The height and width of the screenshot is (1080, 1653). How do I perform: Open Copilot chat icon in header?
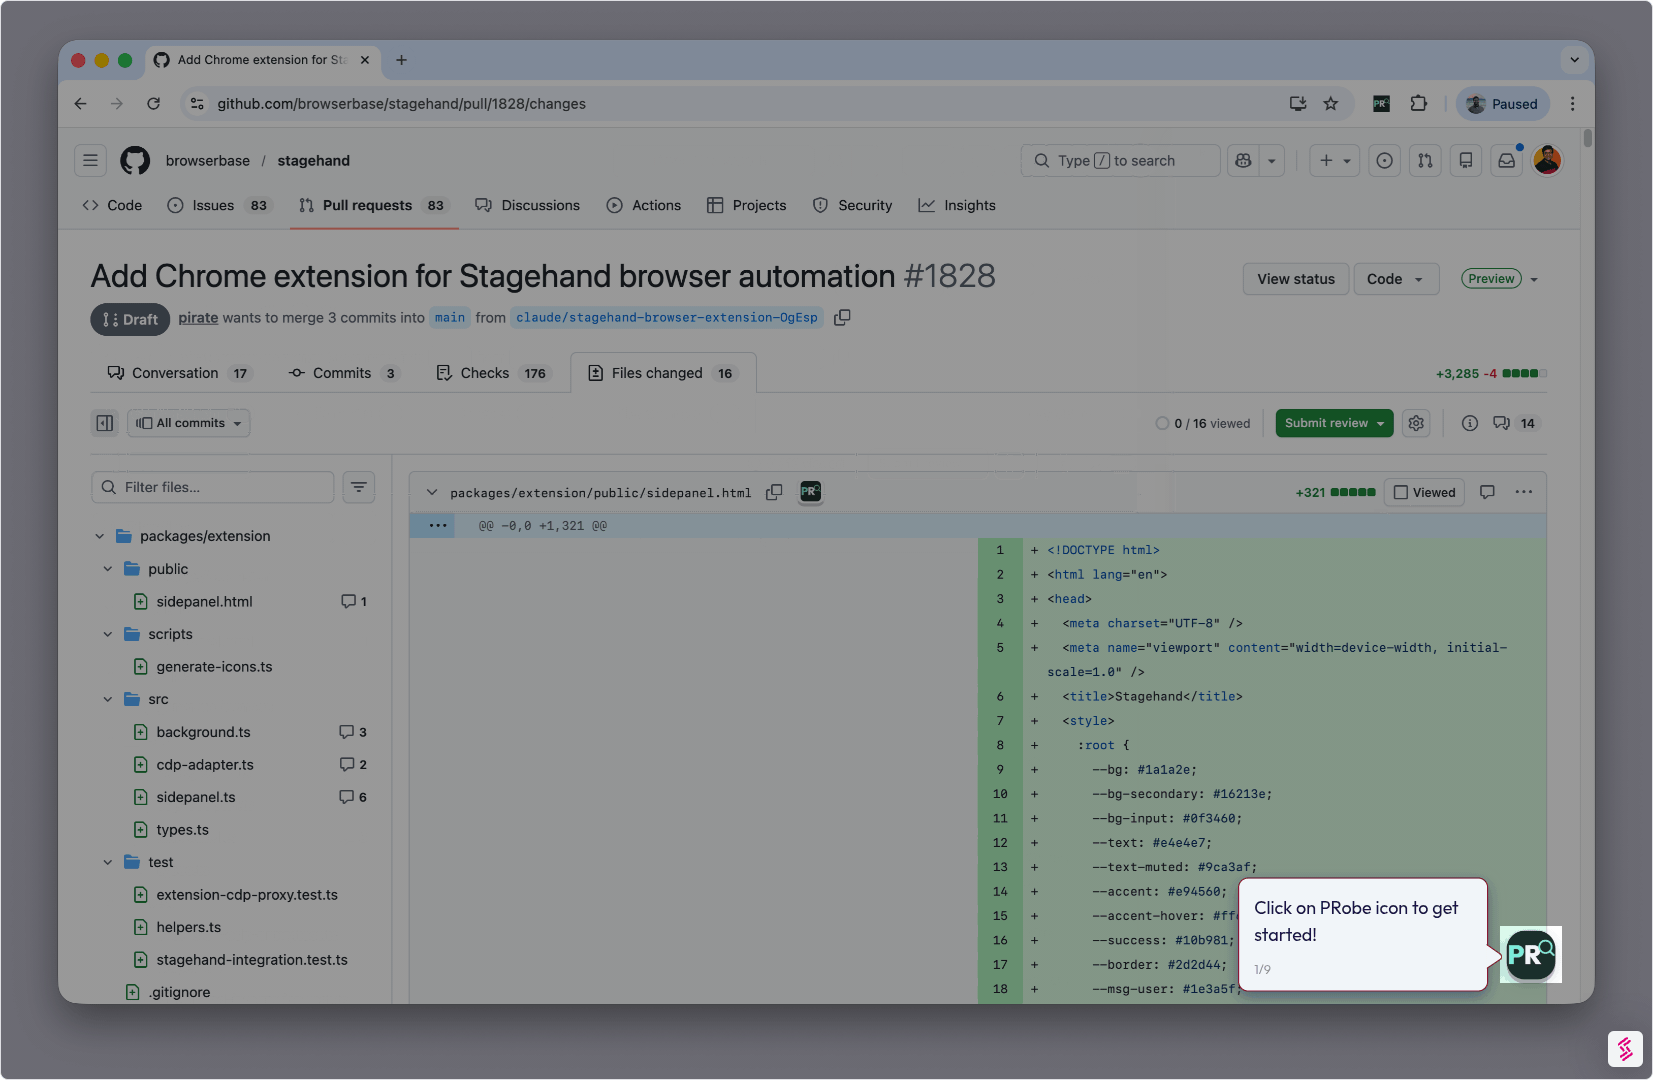click(1244, 160)
